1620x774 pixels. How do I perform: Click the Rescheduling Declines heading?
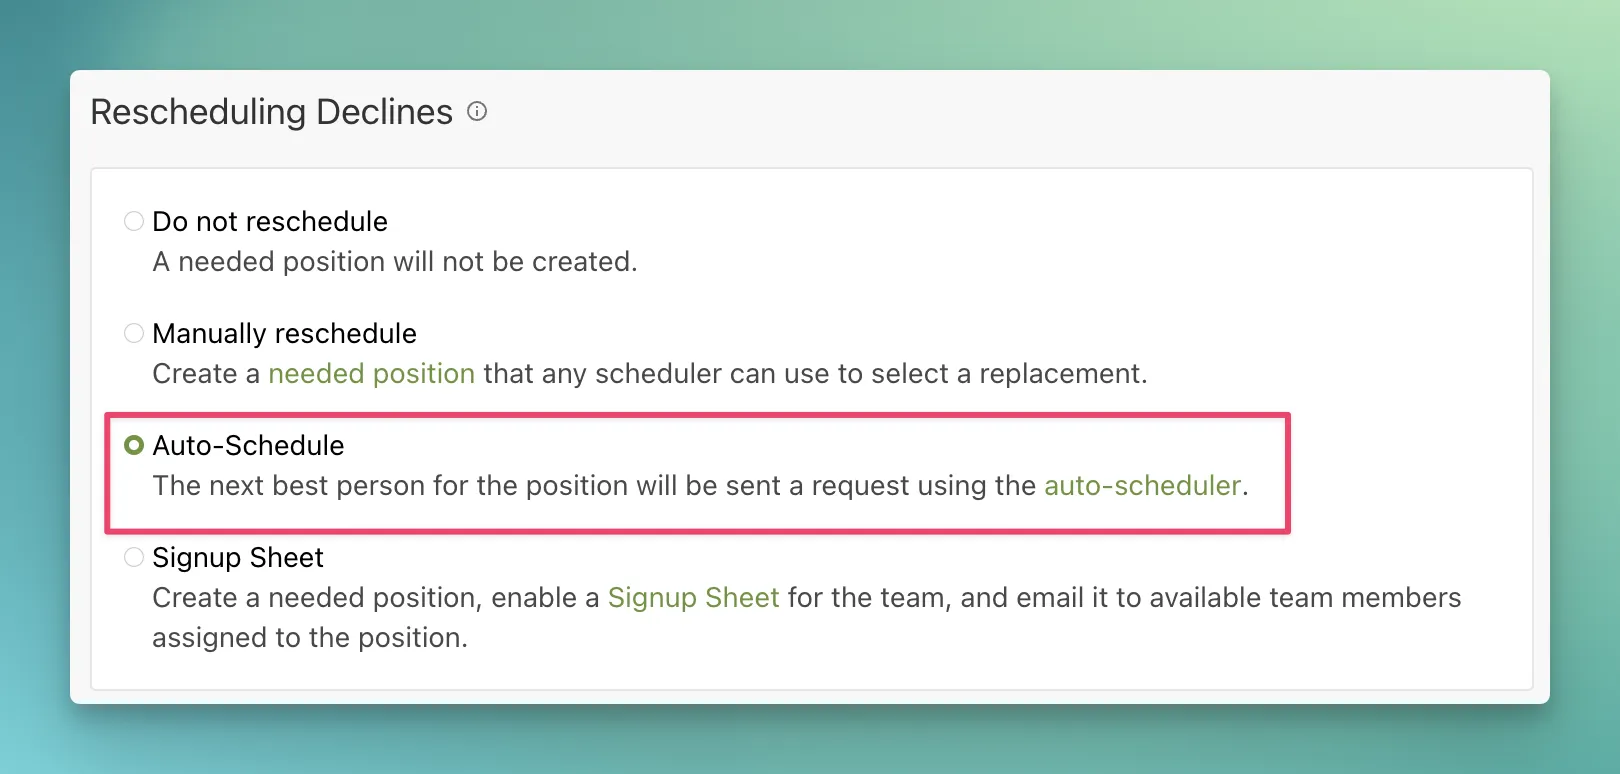click(x=272, y=112)
